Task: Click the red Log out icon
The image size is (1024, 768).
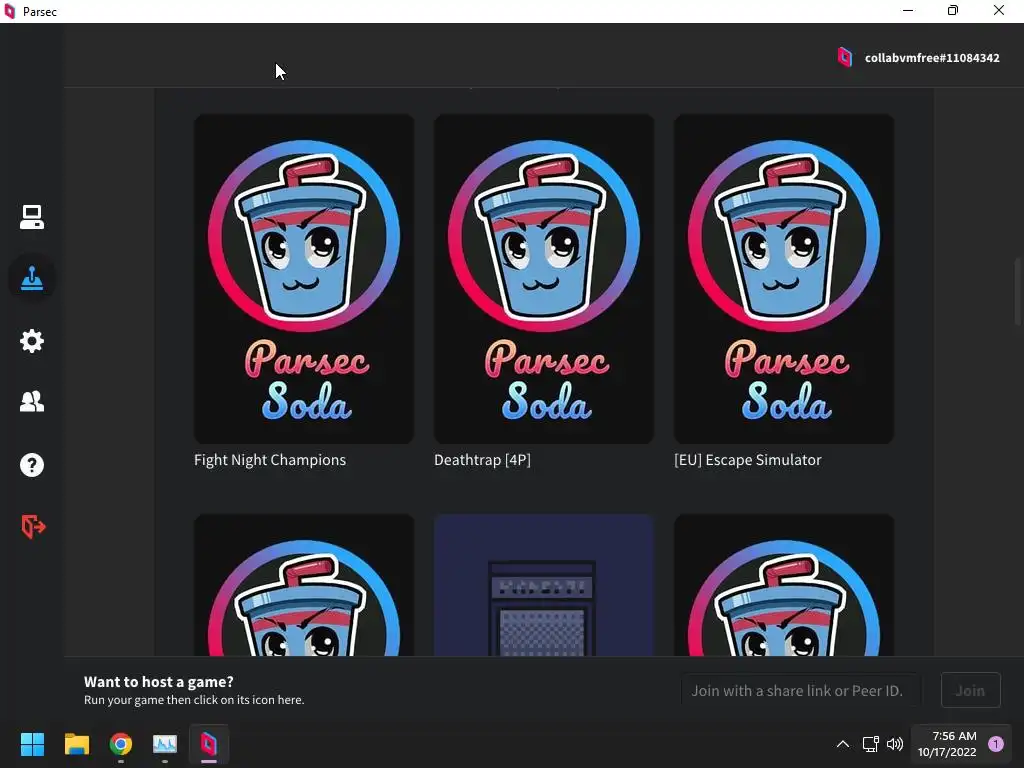Action: click(33, 526)
